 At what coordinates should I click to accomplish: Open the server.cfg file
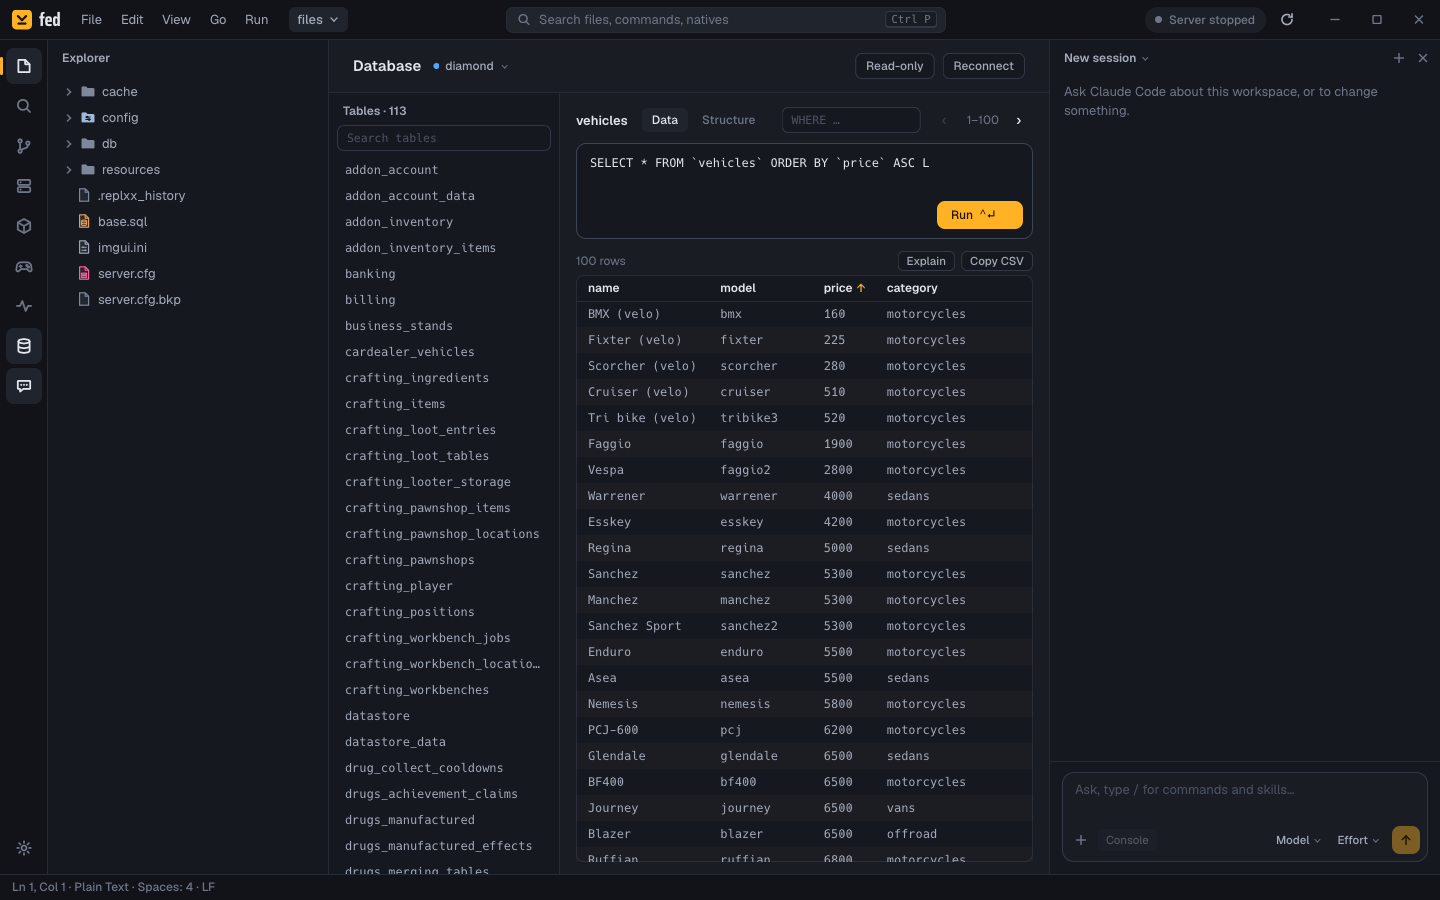(x=188, y=274)
